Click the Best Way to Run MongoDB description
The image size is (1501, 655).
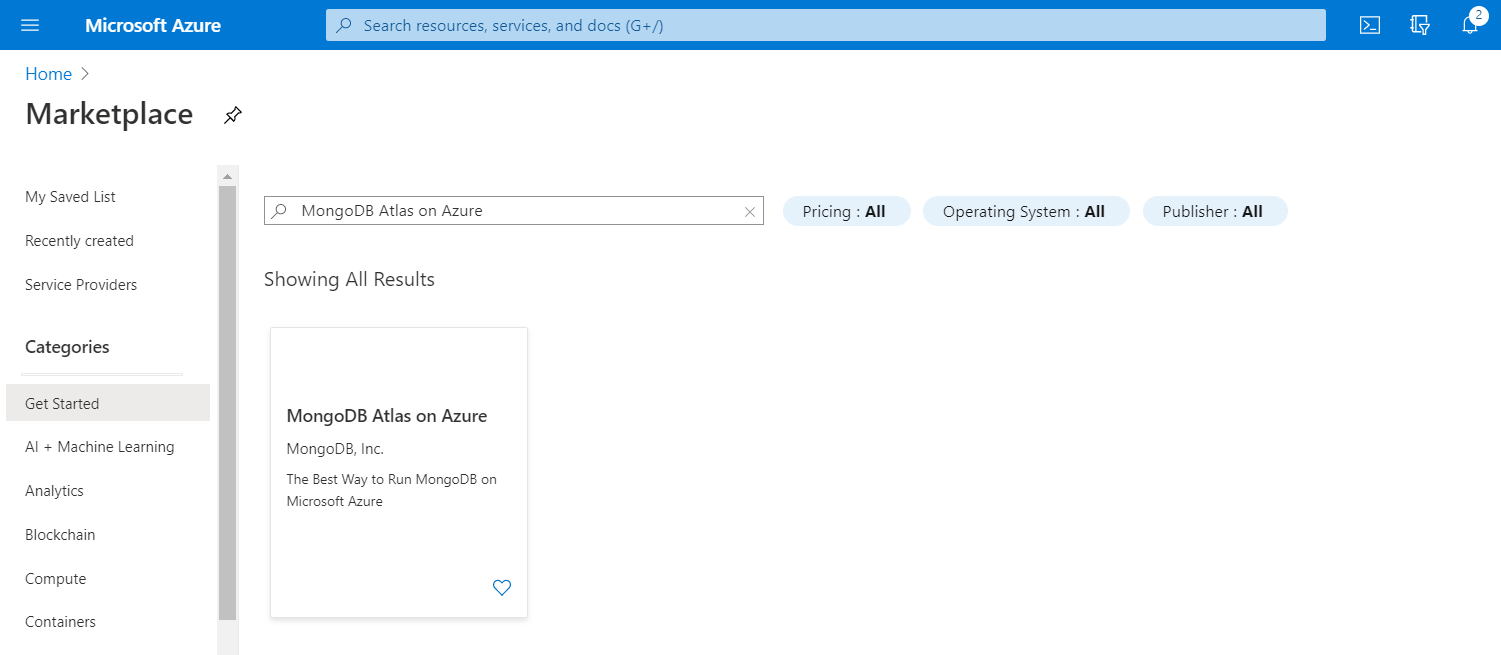point(391,490)
